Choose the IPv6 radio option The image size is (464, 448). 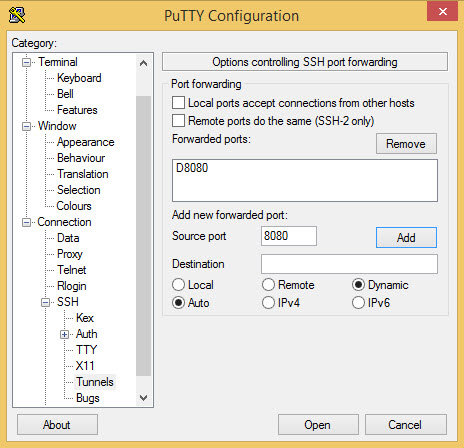coord(358,303)
